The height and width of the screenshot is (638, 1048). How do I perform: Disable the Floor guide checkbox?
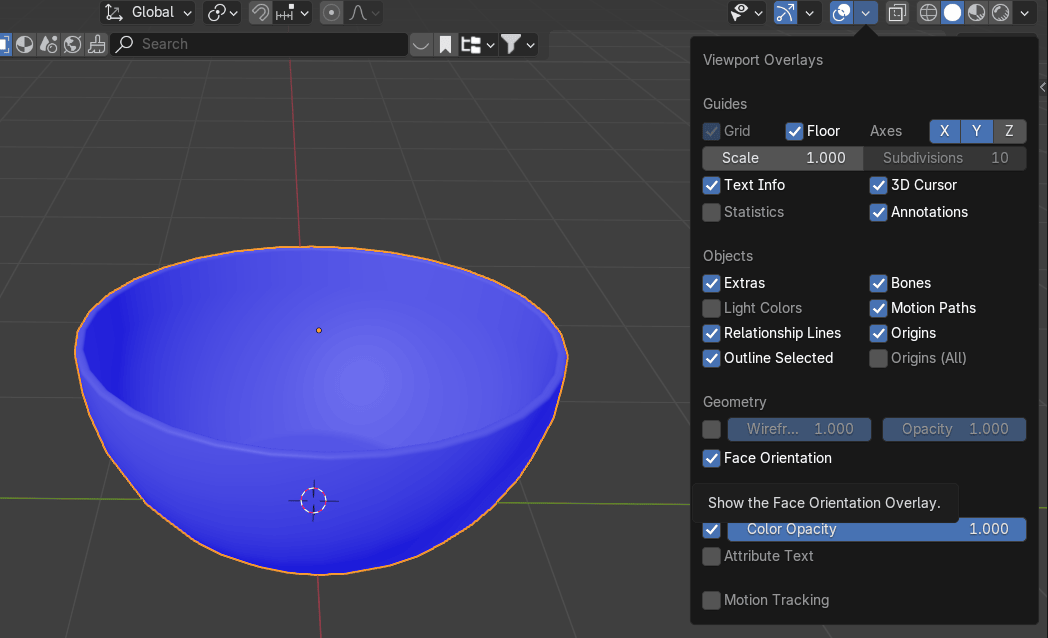tap(794, 131)
